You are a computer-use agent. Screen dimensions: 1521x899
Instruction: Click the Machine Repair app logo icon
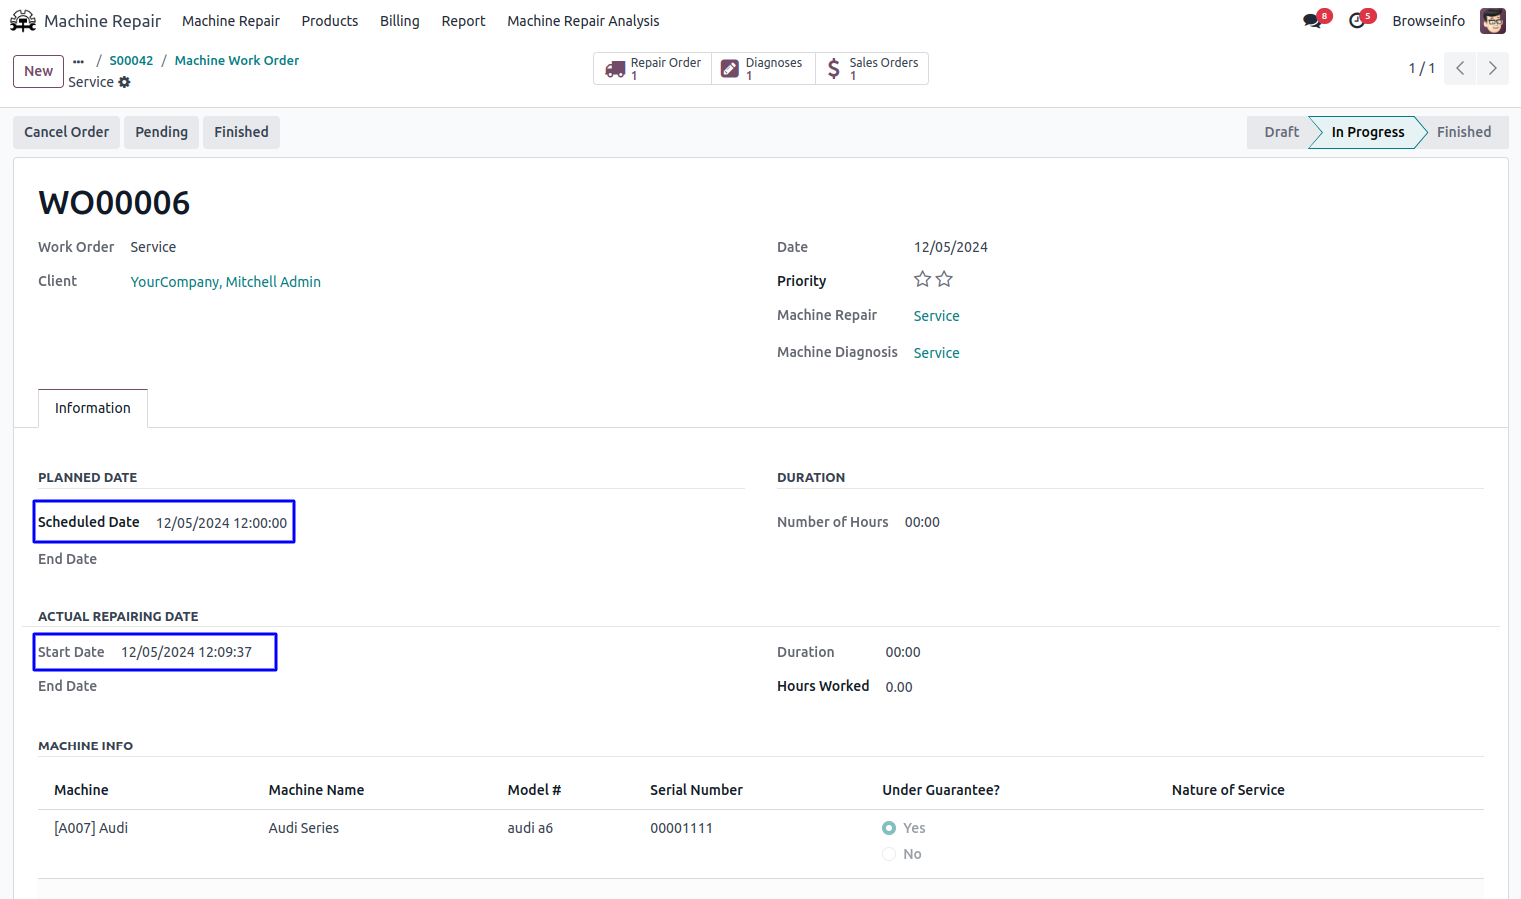(x=22, y=21)
